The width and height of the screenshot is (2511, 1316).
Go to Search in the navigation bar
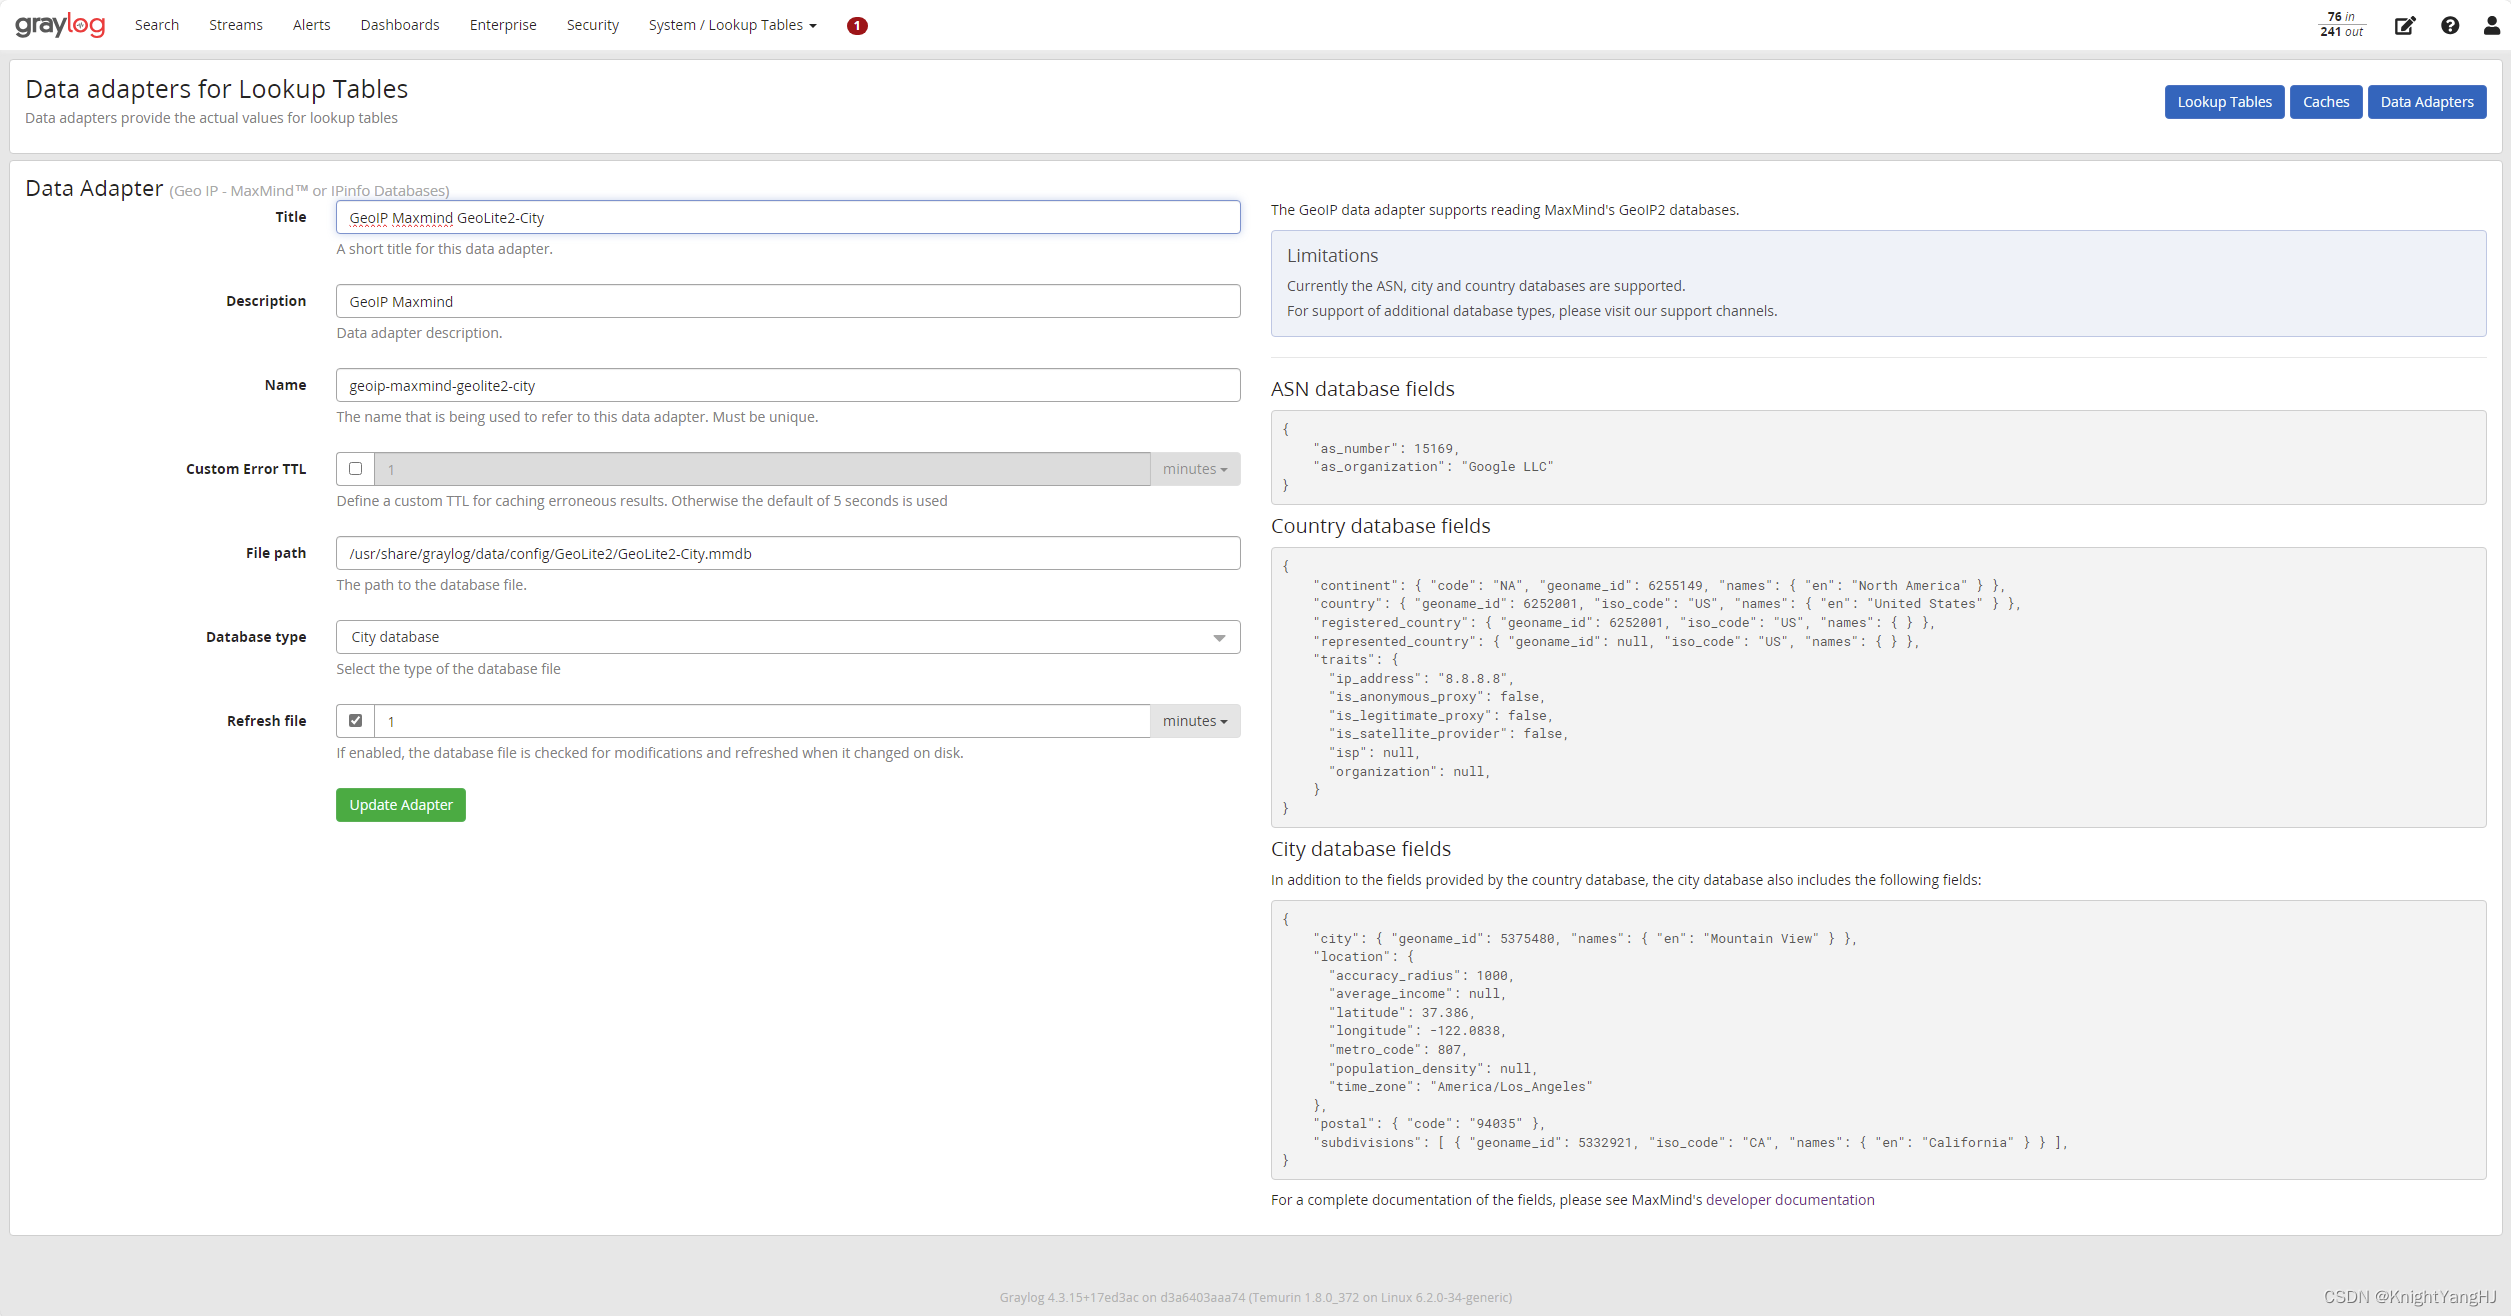(x=157, y=25)
